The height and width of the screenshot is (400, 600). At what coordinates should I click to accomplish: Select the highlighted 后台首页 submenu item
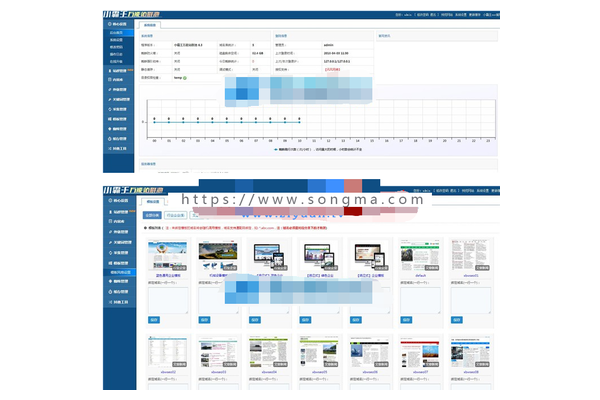[x=118, y=33]
